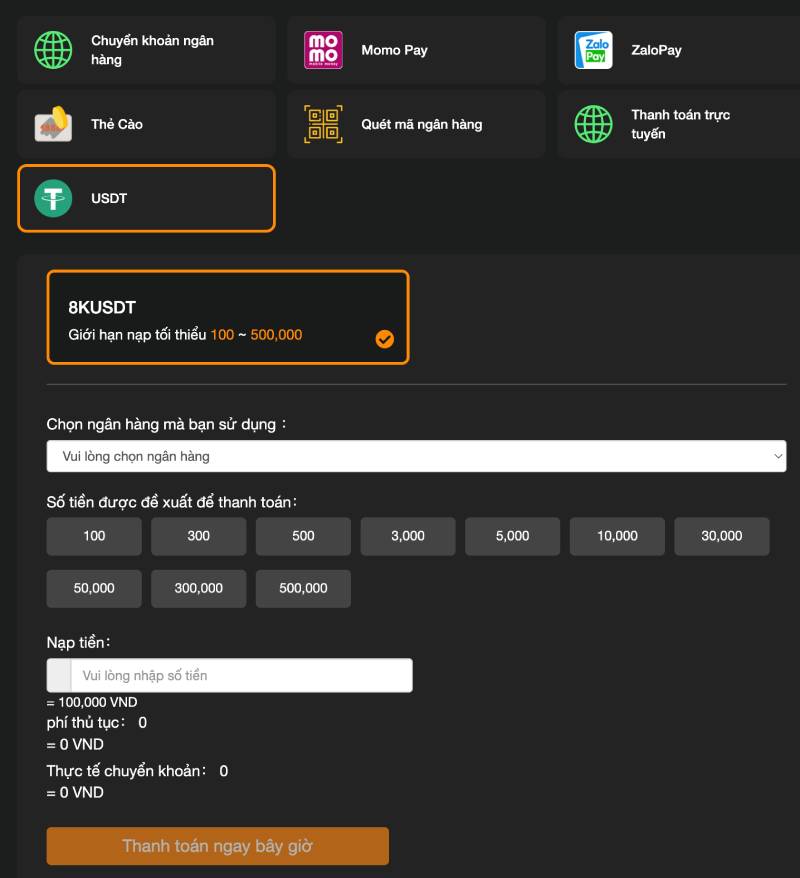
Task: Select the Momo Pay logo icon
Action: pos(323,50)
